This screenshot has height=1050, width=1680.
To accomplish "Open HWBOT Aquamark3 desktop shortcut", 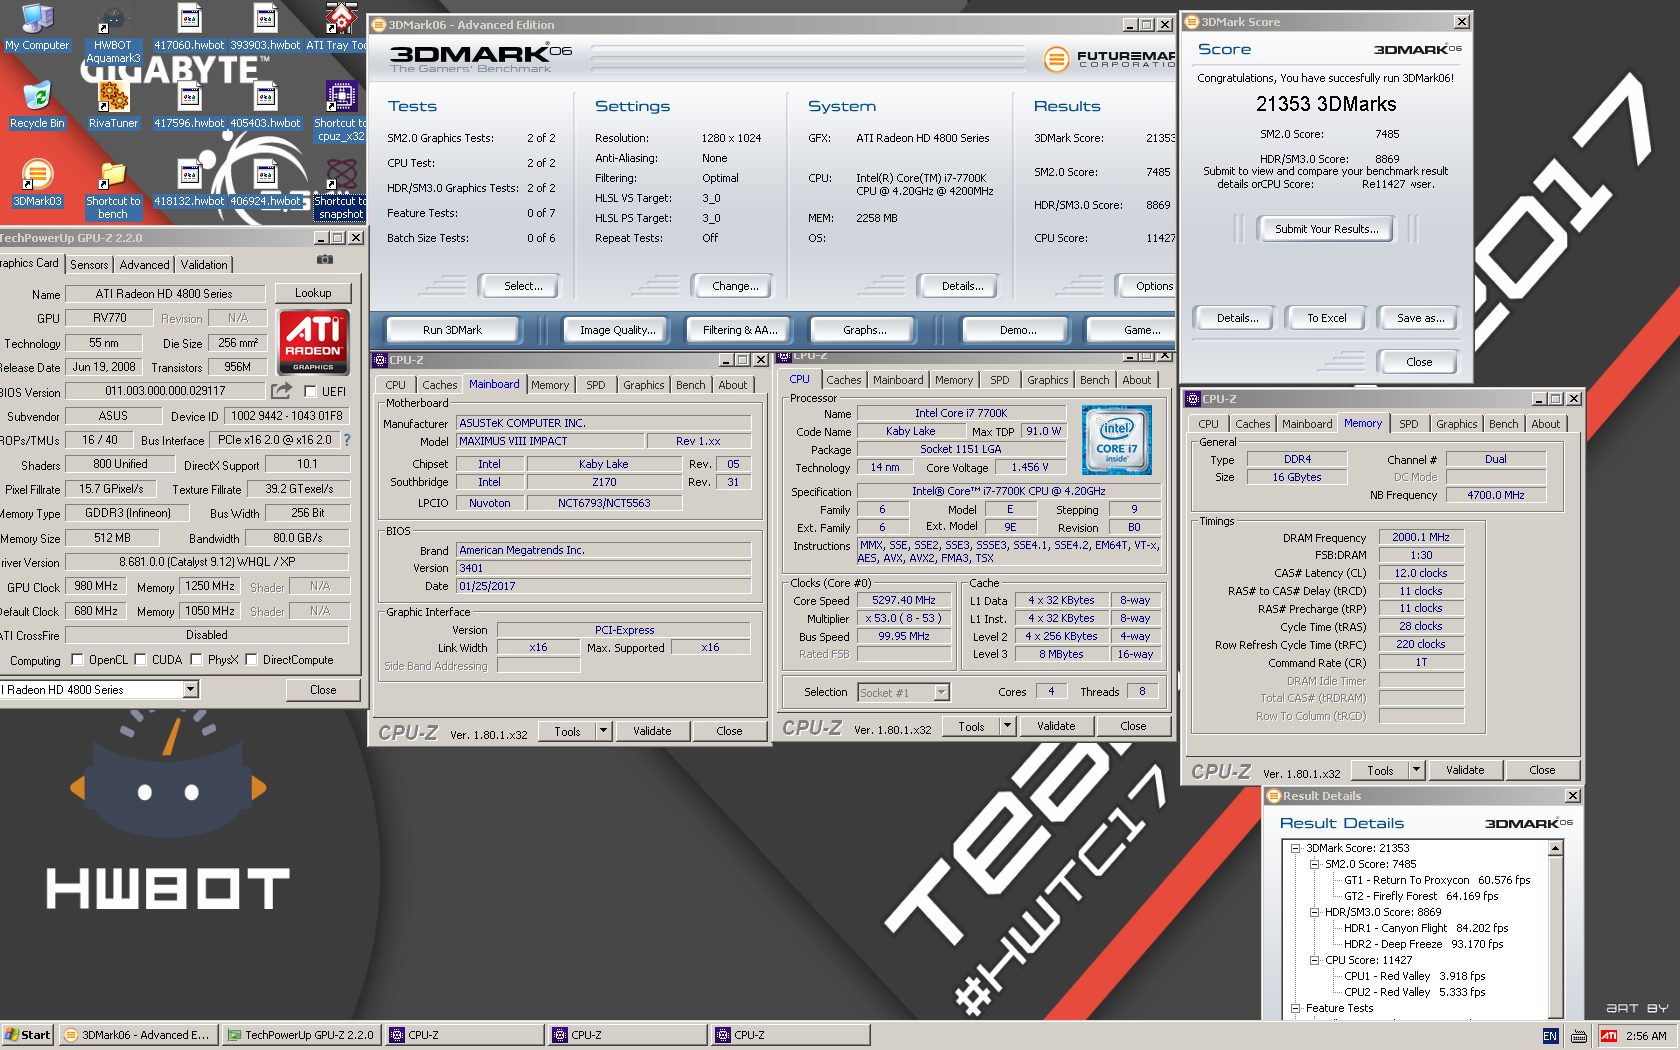I will point(113,34).
